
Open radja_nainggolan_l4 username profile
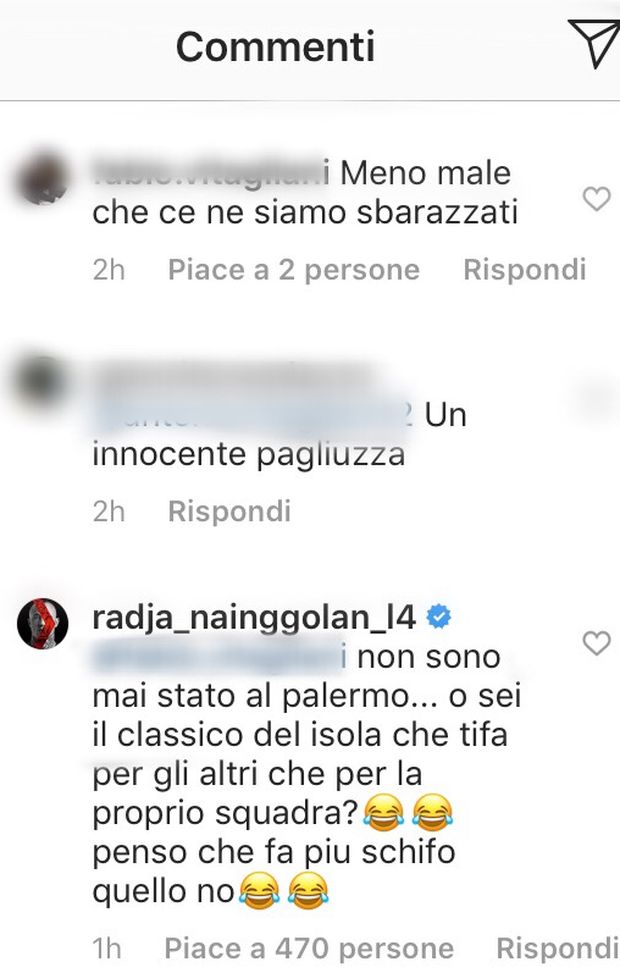[x=254, y=618]
